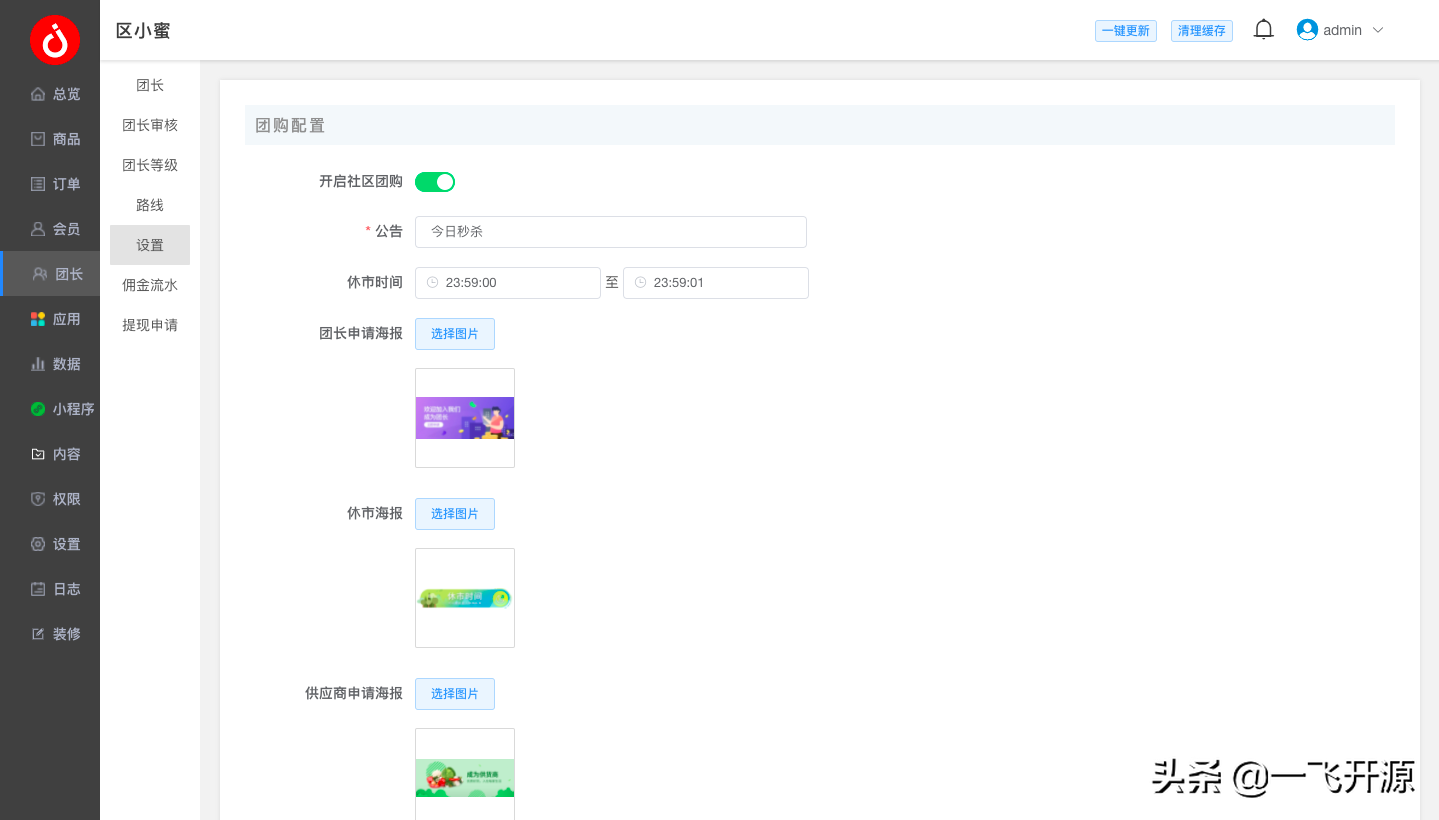Click the 一键更新 button
Screen dimensions: 1439x820
point(1126,31)
